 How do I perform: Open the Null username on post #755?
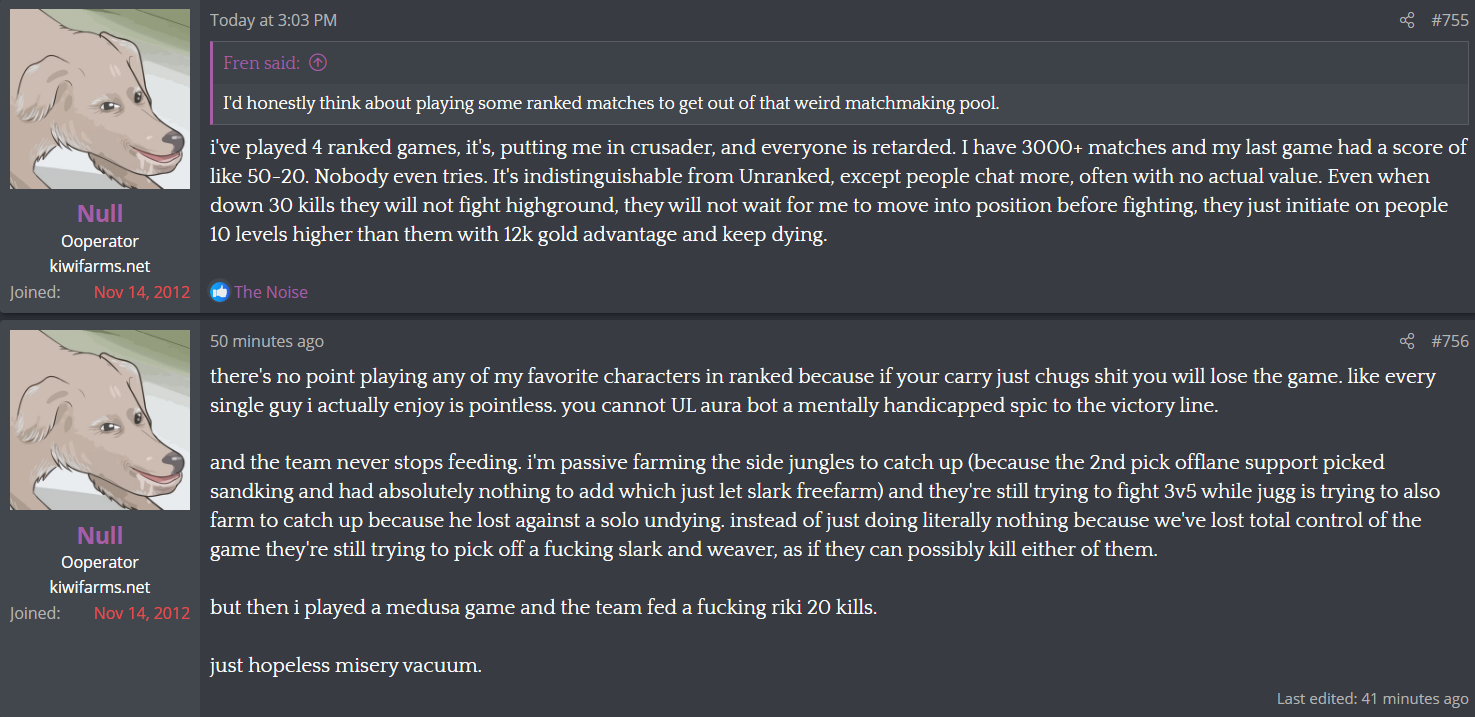(100, 213)
